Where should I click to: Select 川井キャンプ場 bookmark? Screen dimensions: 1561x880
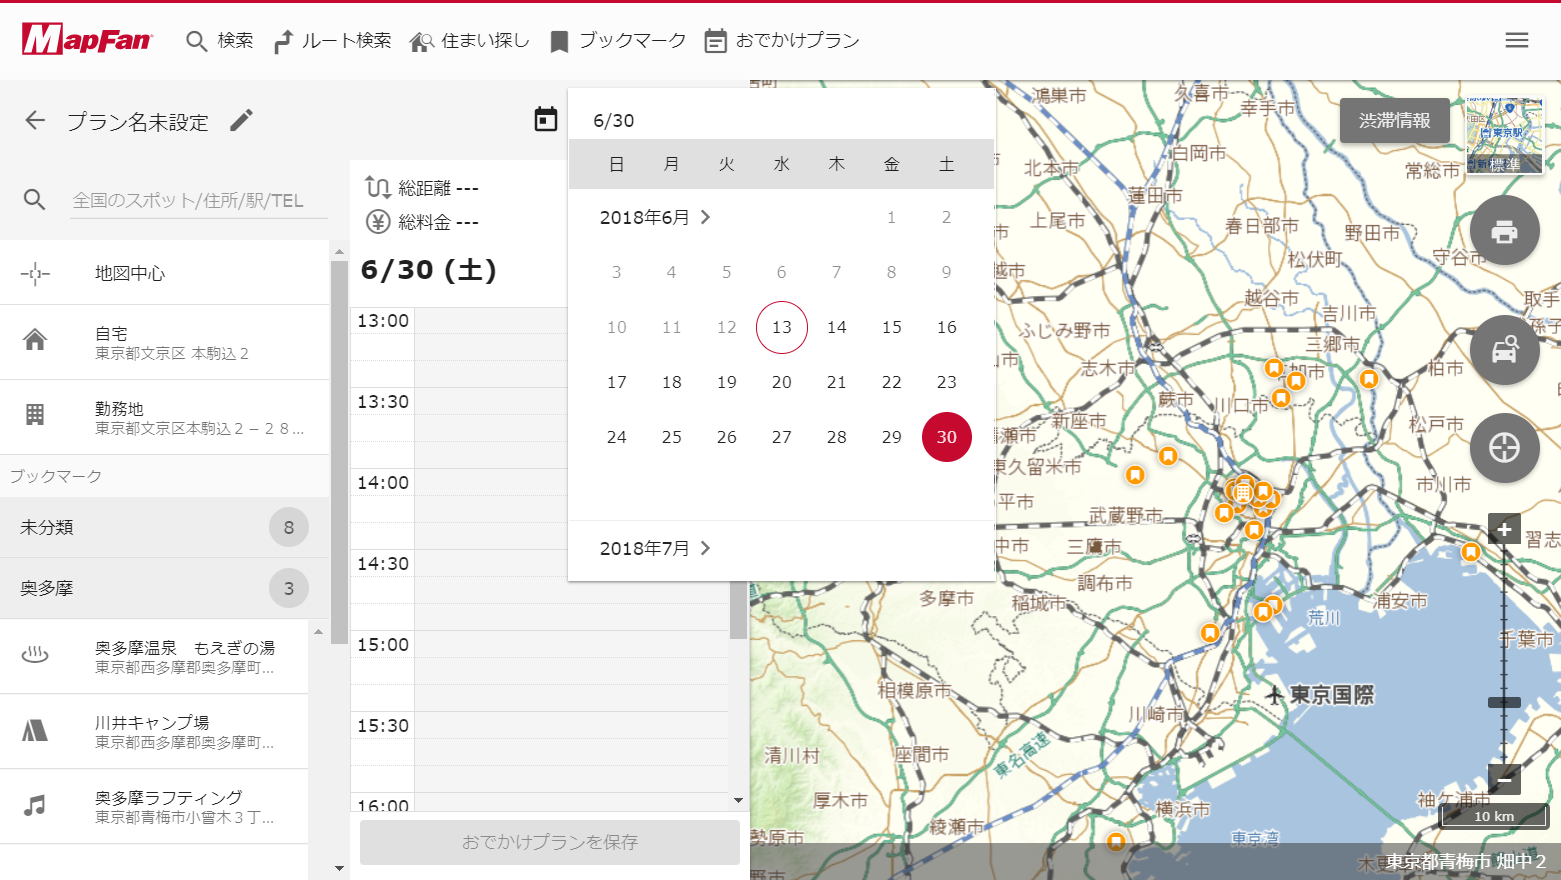[x=154, y=732]
